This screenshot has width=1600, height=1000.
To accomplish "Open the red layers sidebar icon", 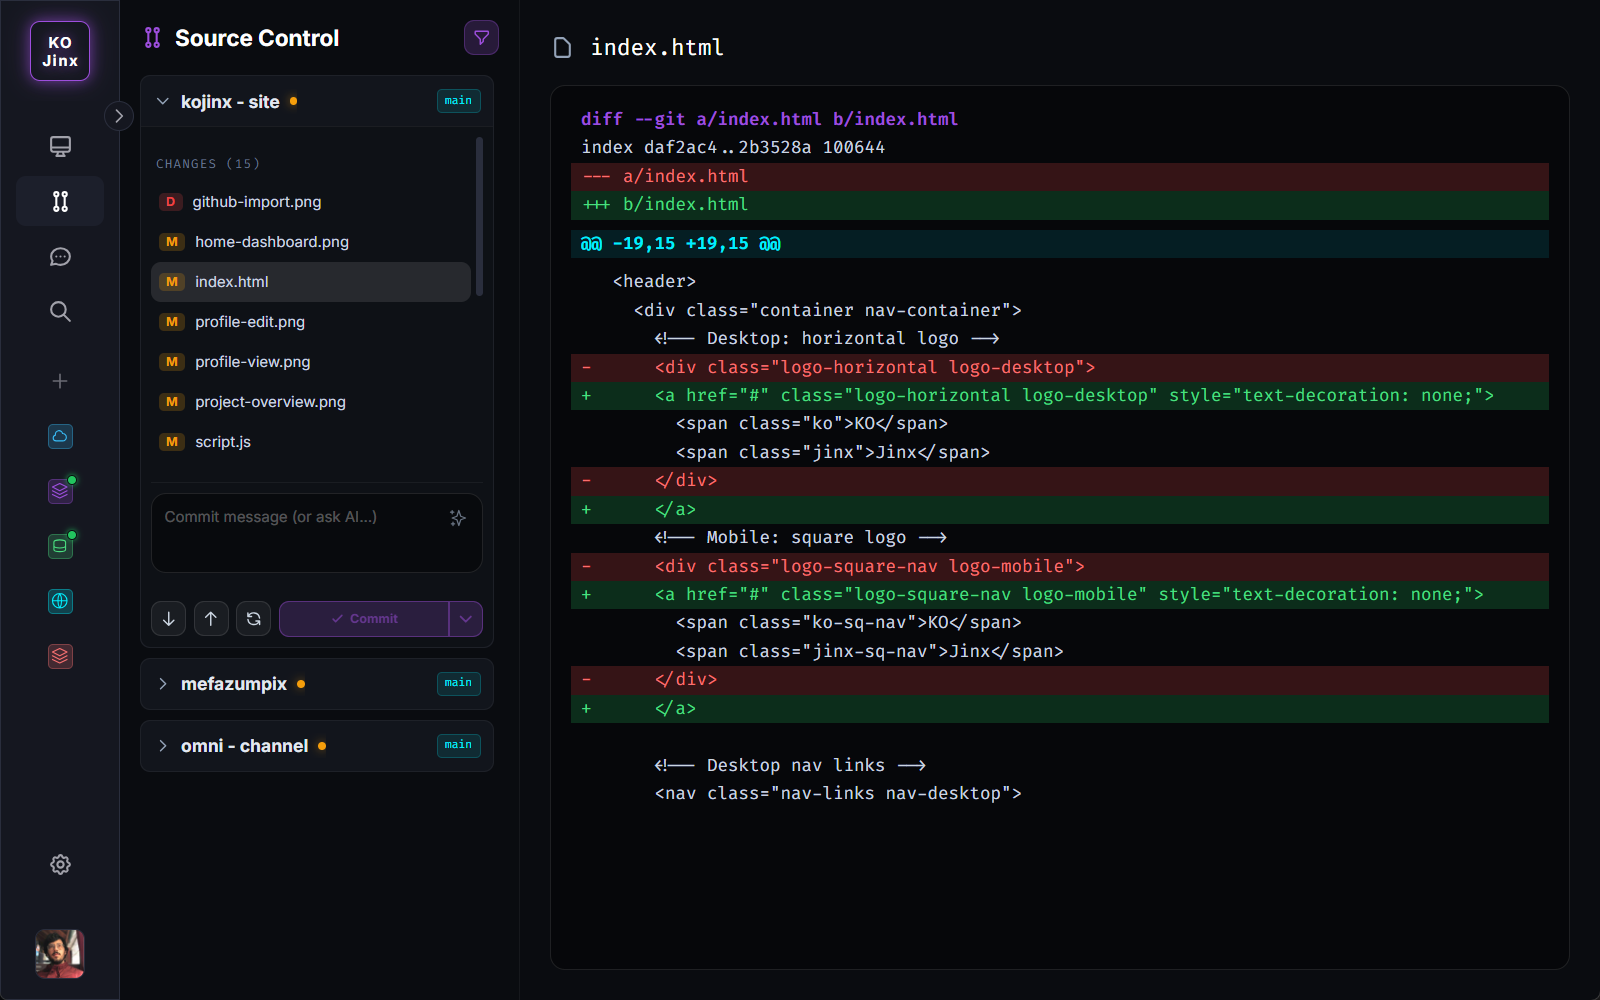I will pyautogui.click(x=60, y=656).
